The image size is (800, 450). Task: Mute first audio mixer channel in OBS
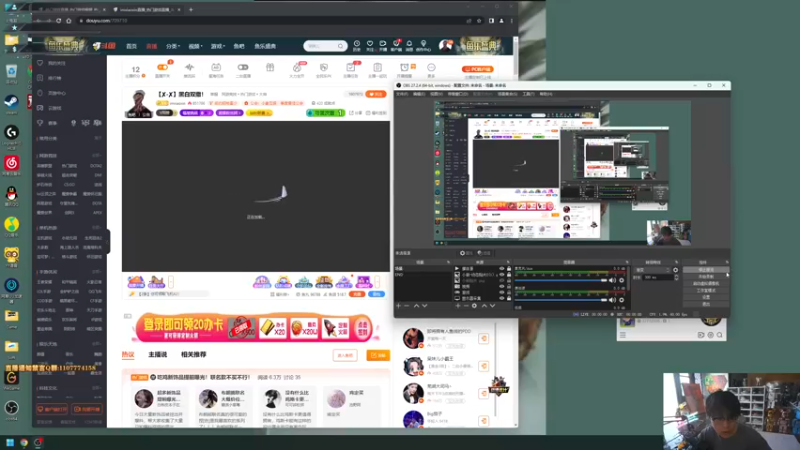click(x=612, y=280)
